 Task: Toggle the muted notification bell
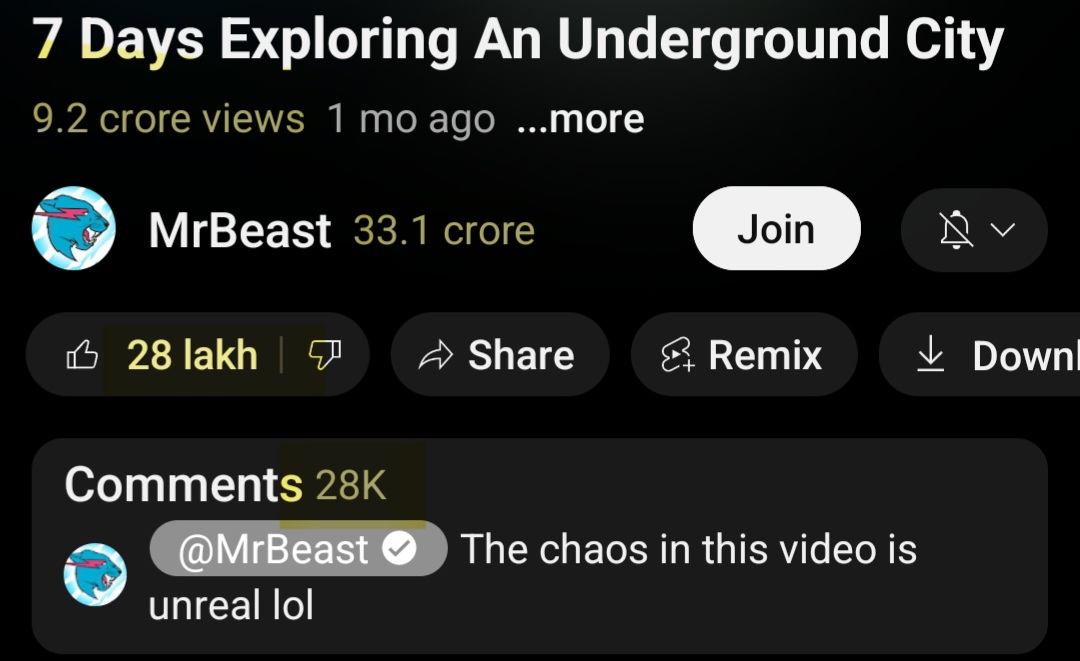(x=956, y=229)
